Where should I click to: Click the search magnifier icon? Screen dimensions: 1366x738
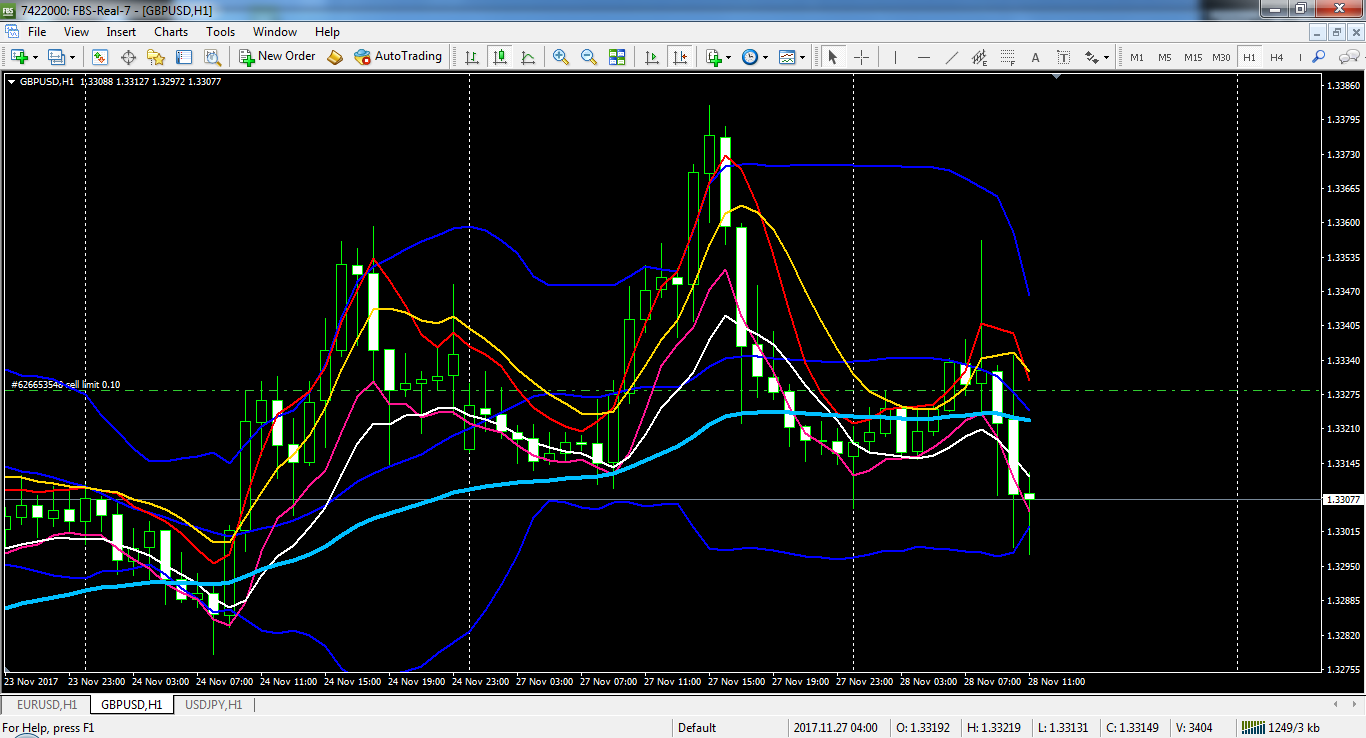[1319, 57]
